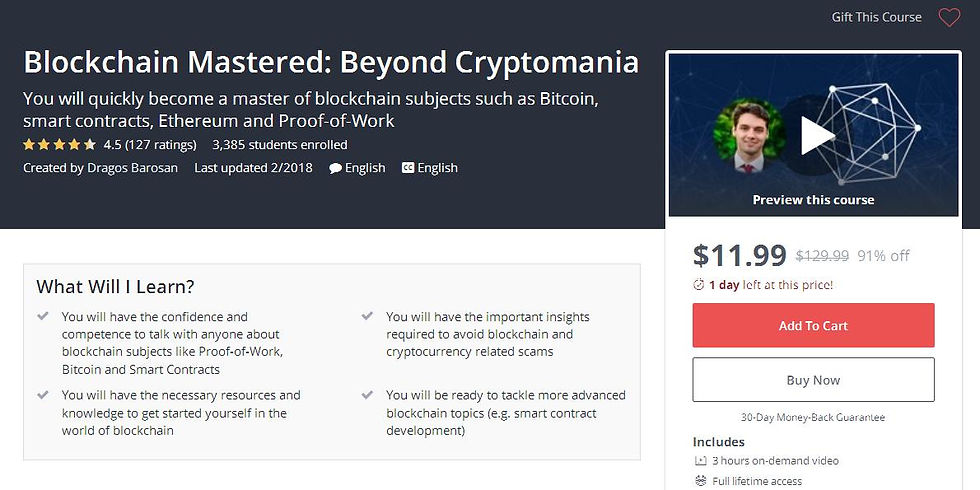Add the course to cart

point(813,326)
